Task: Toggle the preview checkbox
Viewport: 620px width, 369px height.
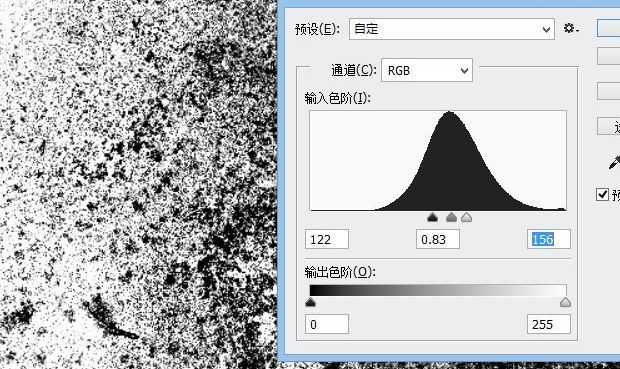Action: [x=602, y=195]
